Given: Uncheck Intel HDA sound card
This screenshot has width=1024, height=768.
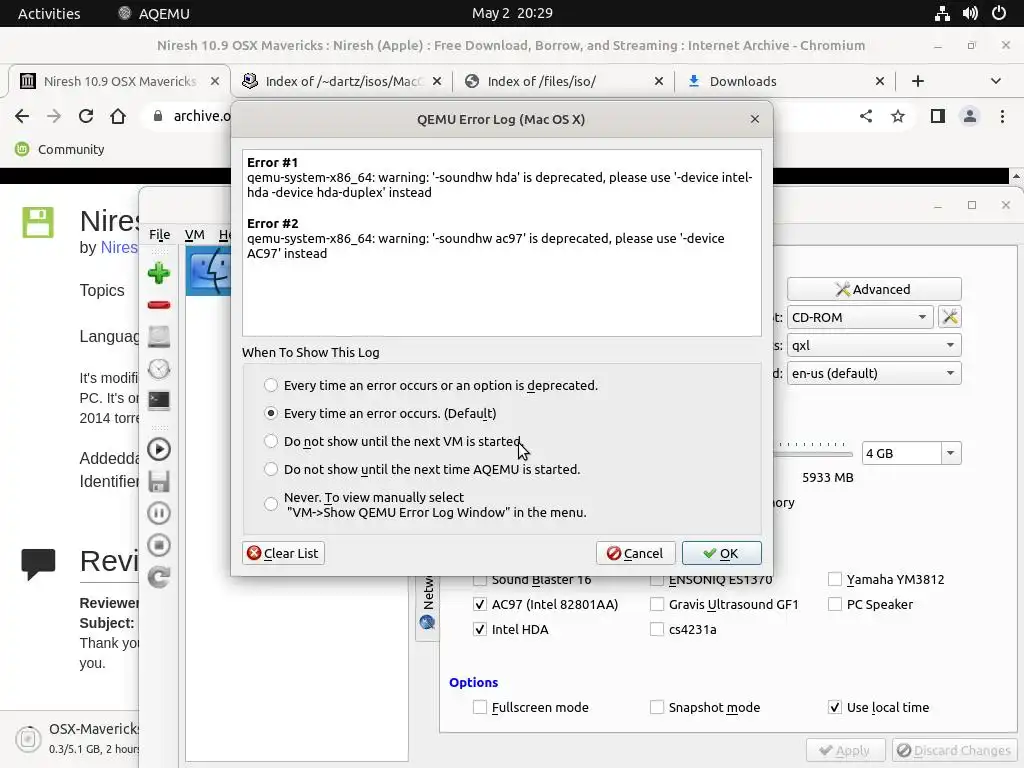Looking at the screenshot, I should click(480, 630).
